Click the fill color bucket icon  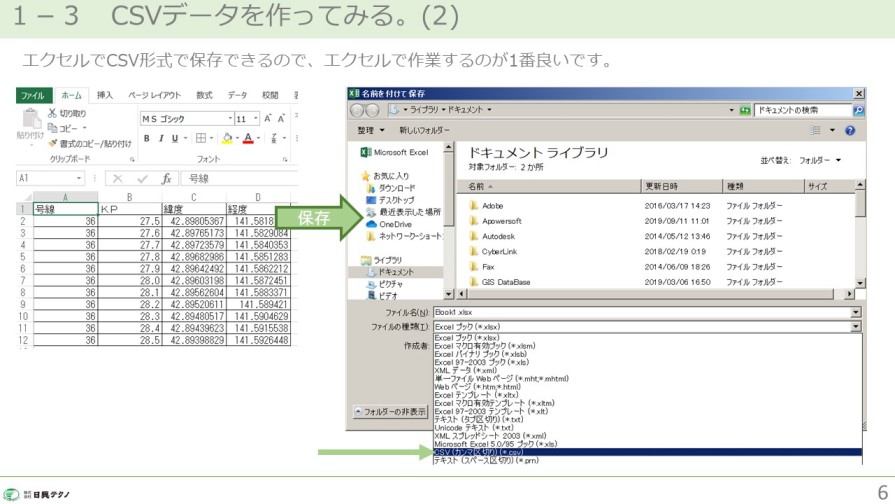[x=227, y=138]
